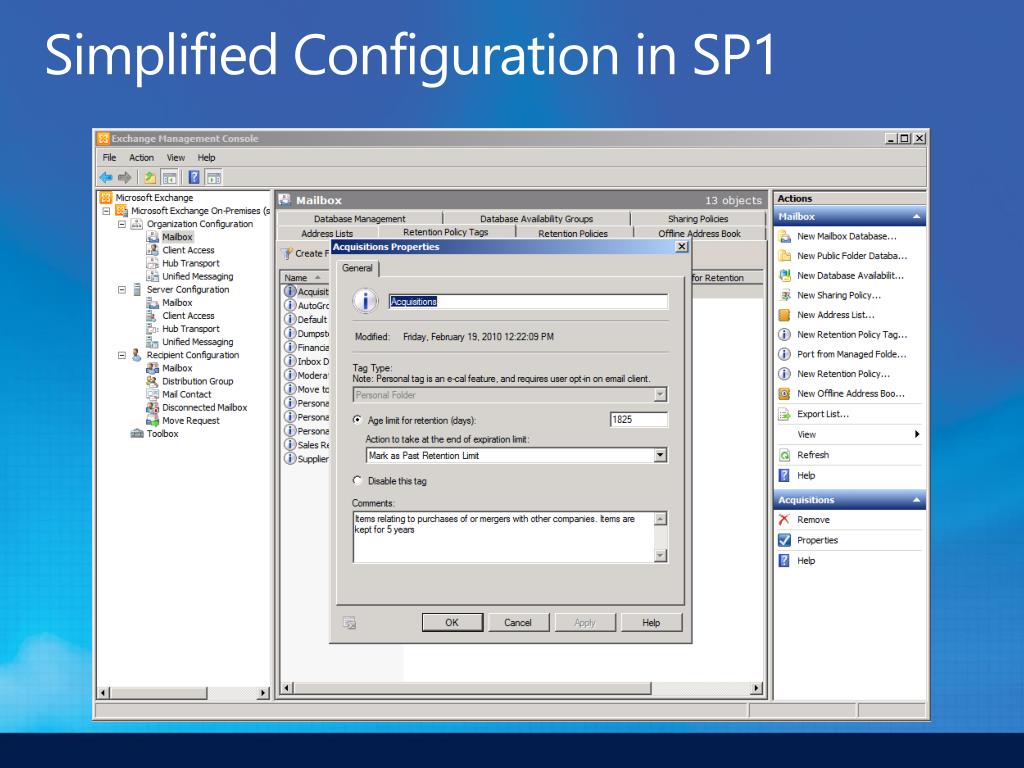1024x768 pixels.
Task: Click the red Remove X icon
Action: 785,520
